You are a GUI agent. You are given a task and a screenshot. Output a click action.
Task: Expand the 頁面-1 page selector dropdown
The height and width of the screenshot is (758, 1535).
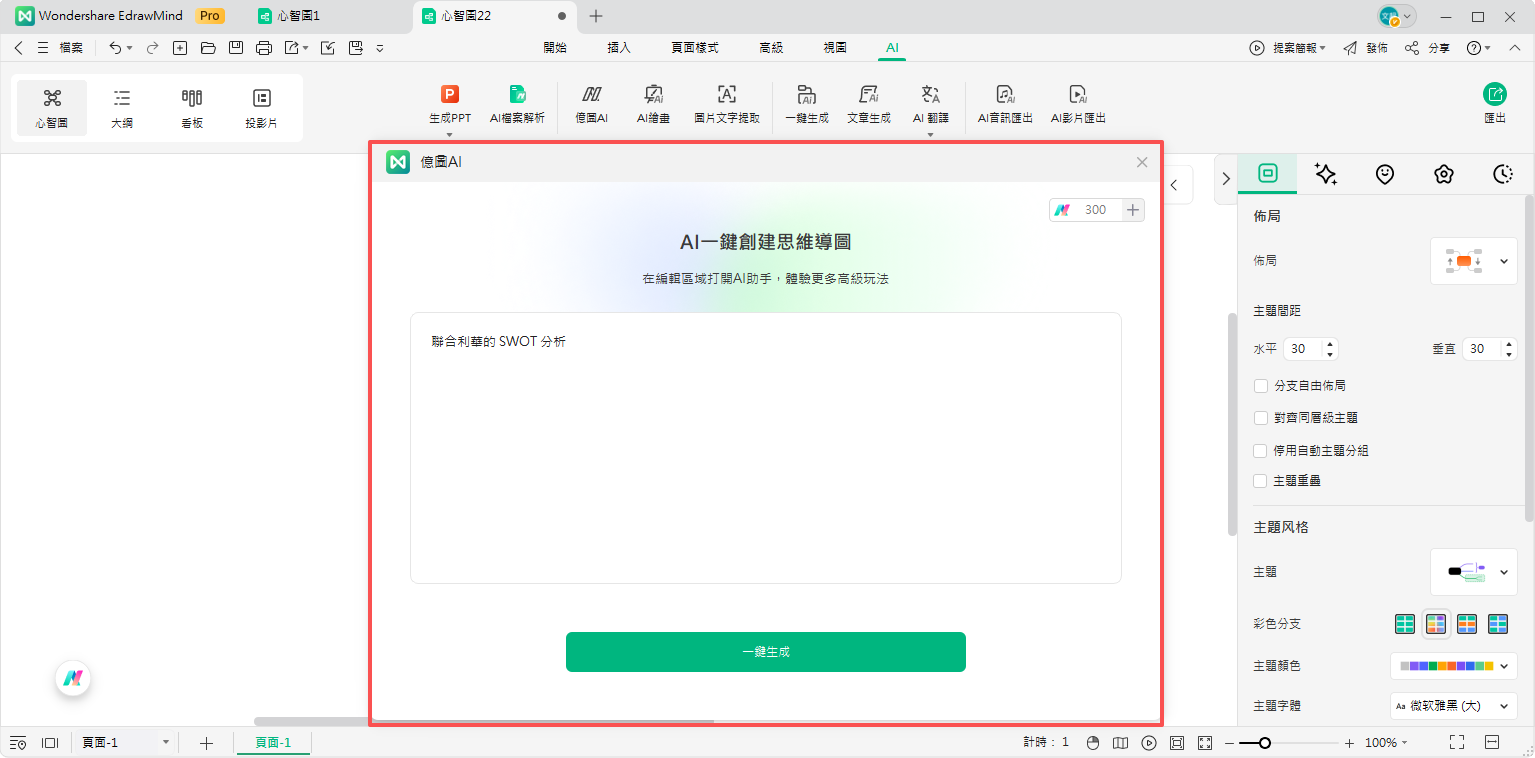(165, 742)
